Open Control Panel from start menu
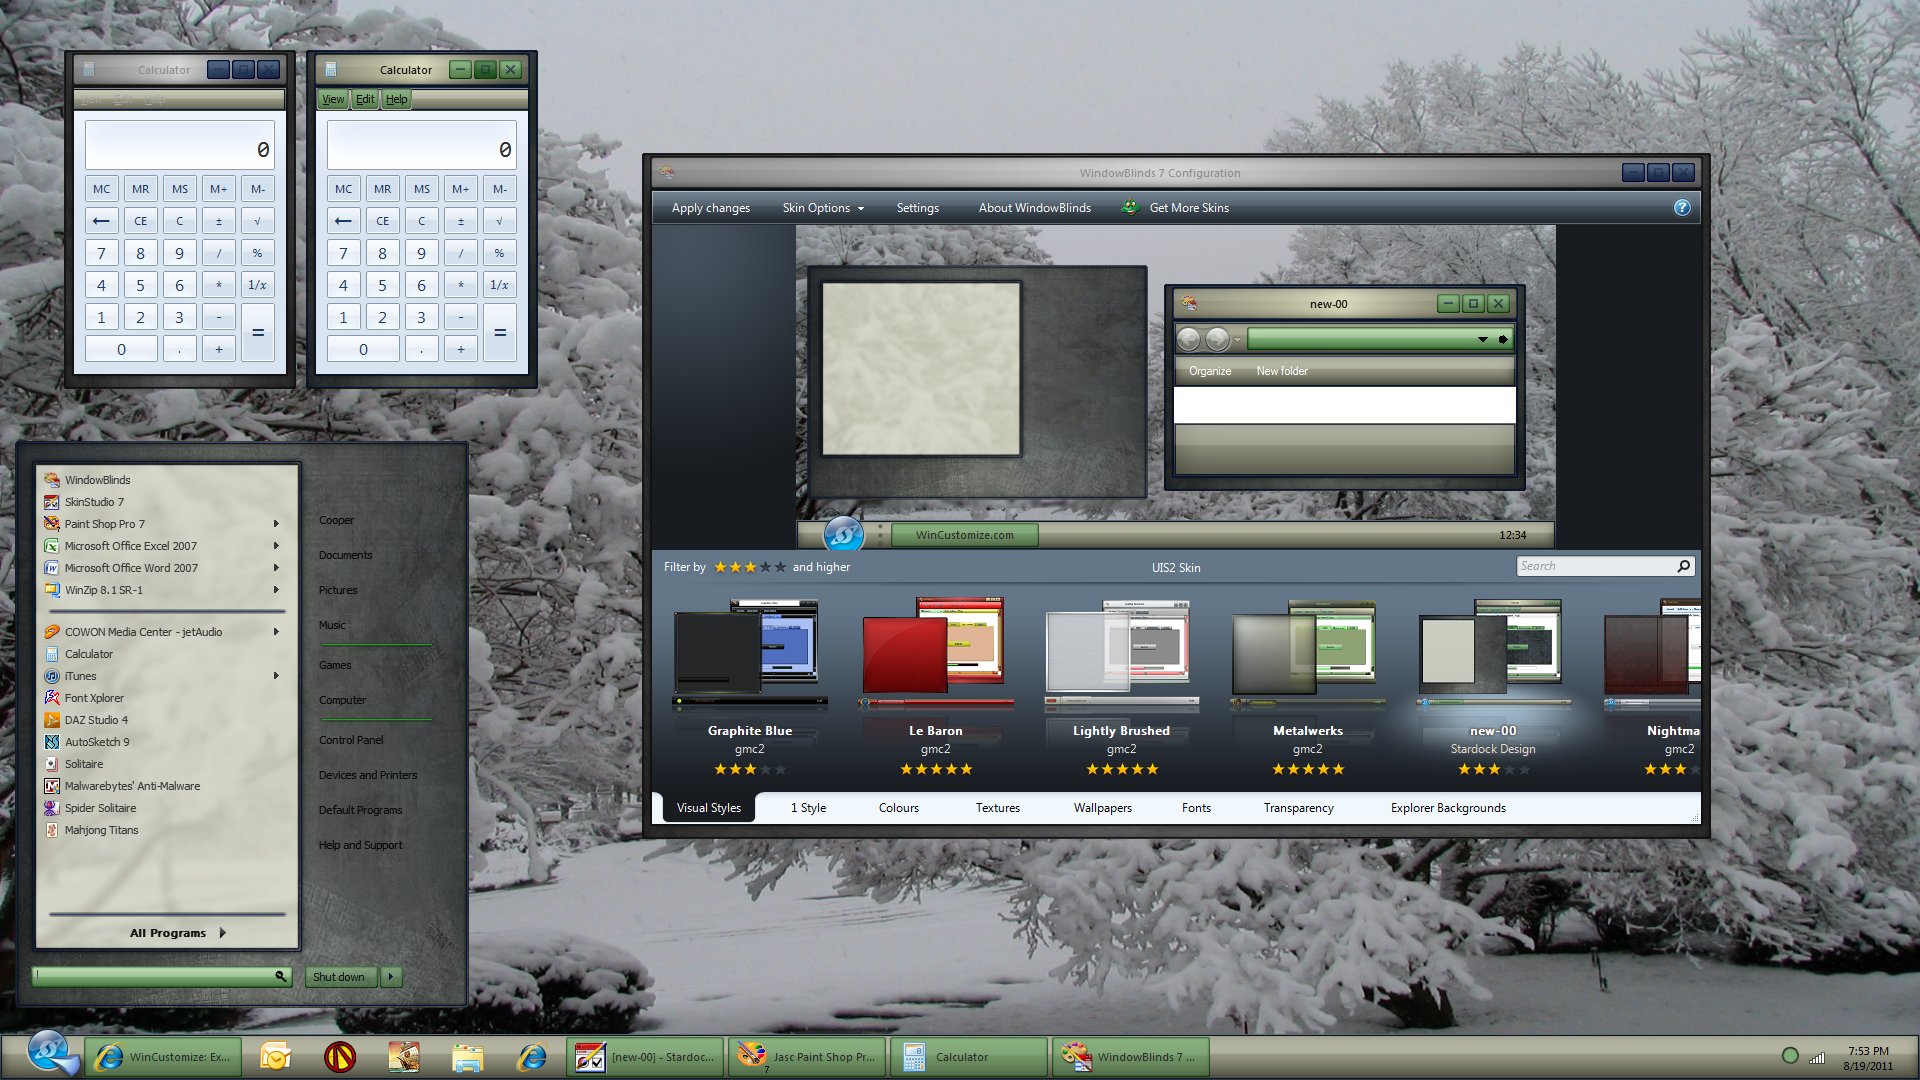1920x1080 pixels. click(x=351, y=740)
